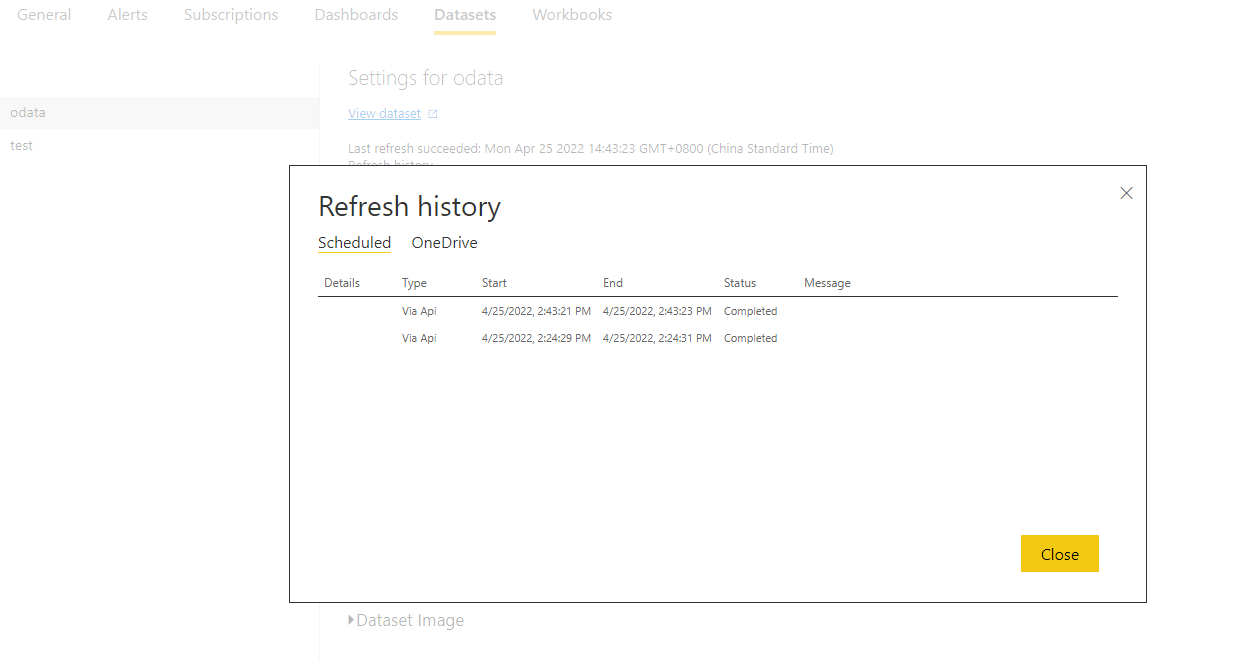Image resolution: width=1236 pixels, height=660 pixels.
Task: Click Via Api in the 2:24:29 PM row
Action: pos(419,338)
